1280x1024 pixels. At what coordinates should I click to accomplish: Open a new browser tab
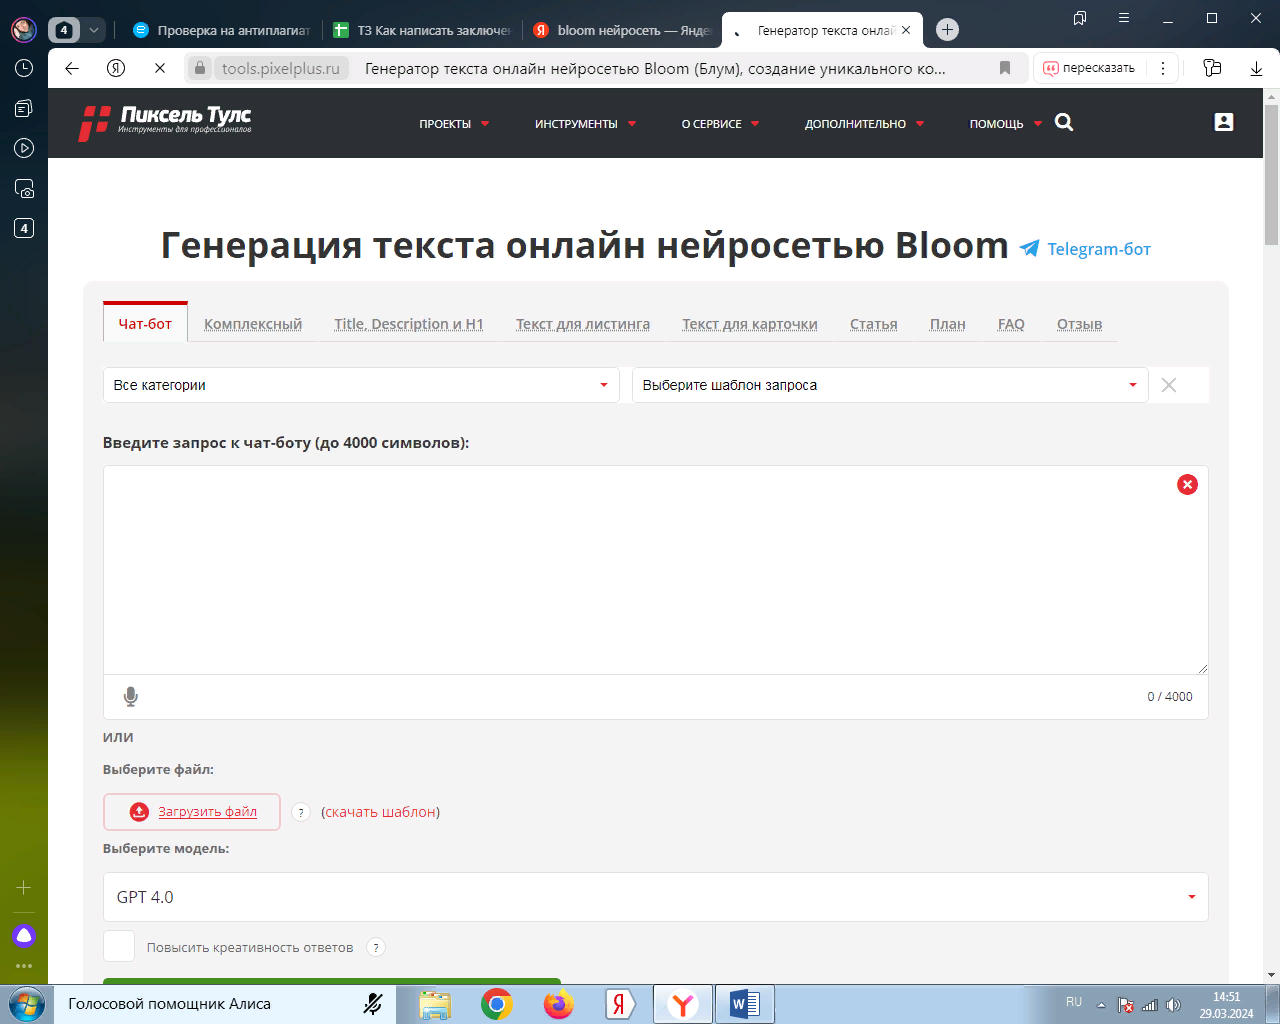[x=948, y=30]
